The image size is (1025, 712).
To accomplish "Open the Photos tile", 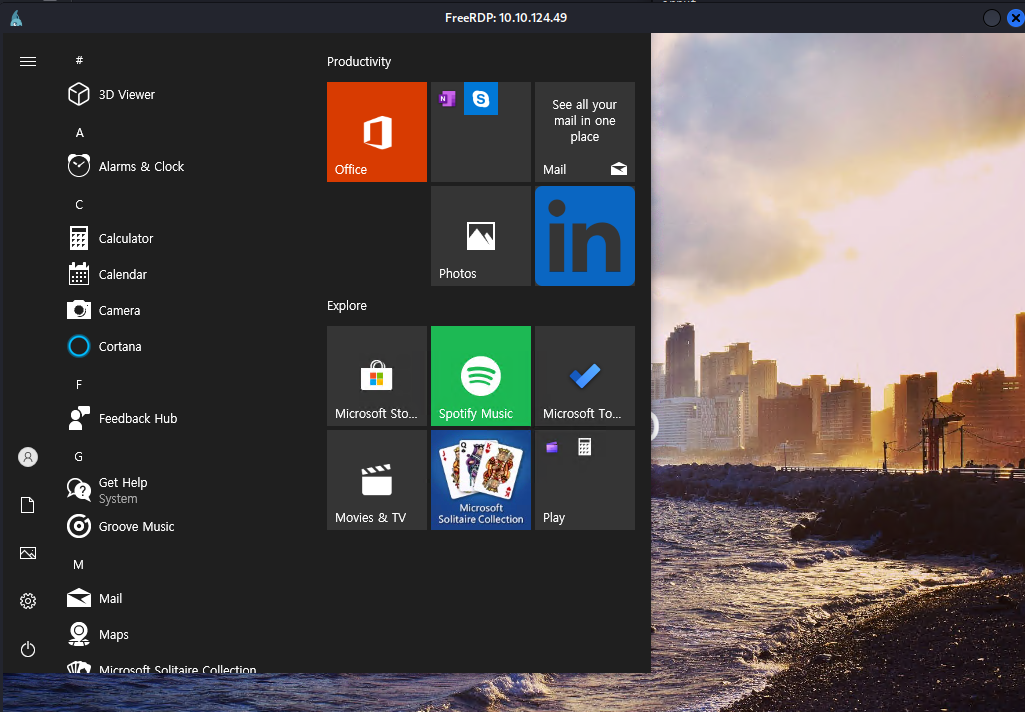I will (481, 236).
